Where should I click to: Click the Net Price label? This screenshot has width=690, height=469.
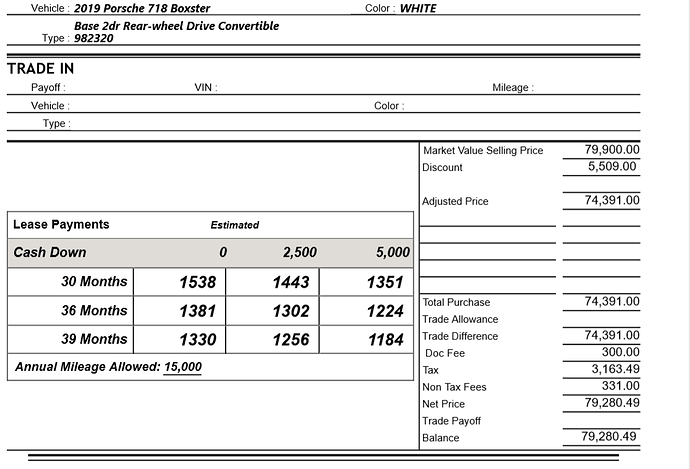443,404
